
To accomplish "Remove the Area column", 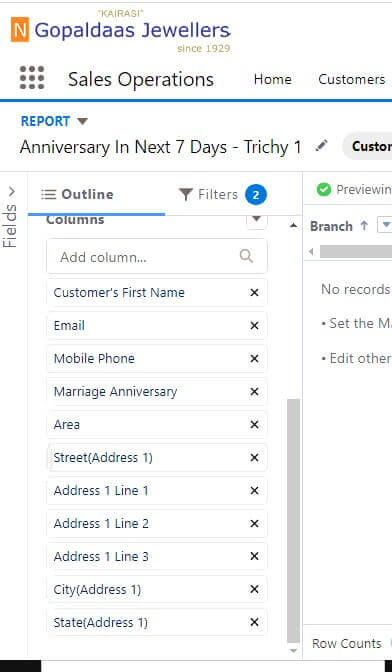I will point(254,425).
